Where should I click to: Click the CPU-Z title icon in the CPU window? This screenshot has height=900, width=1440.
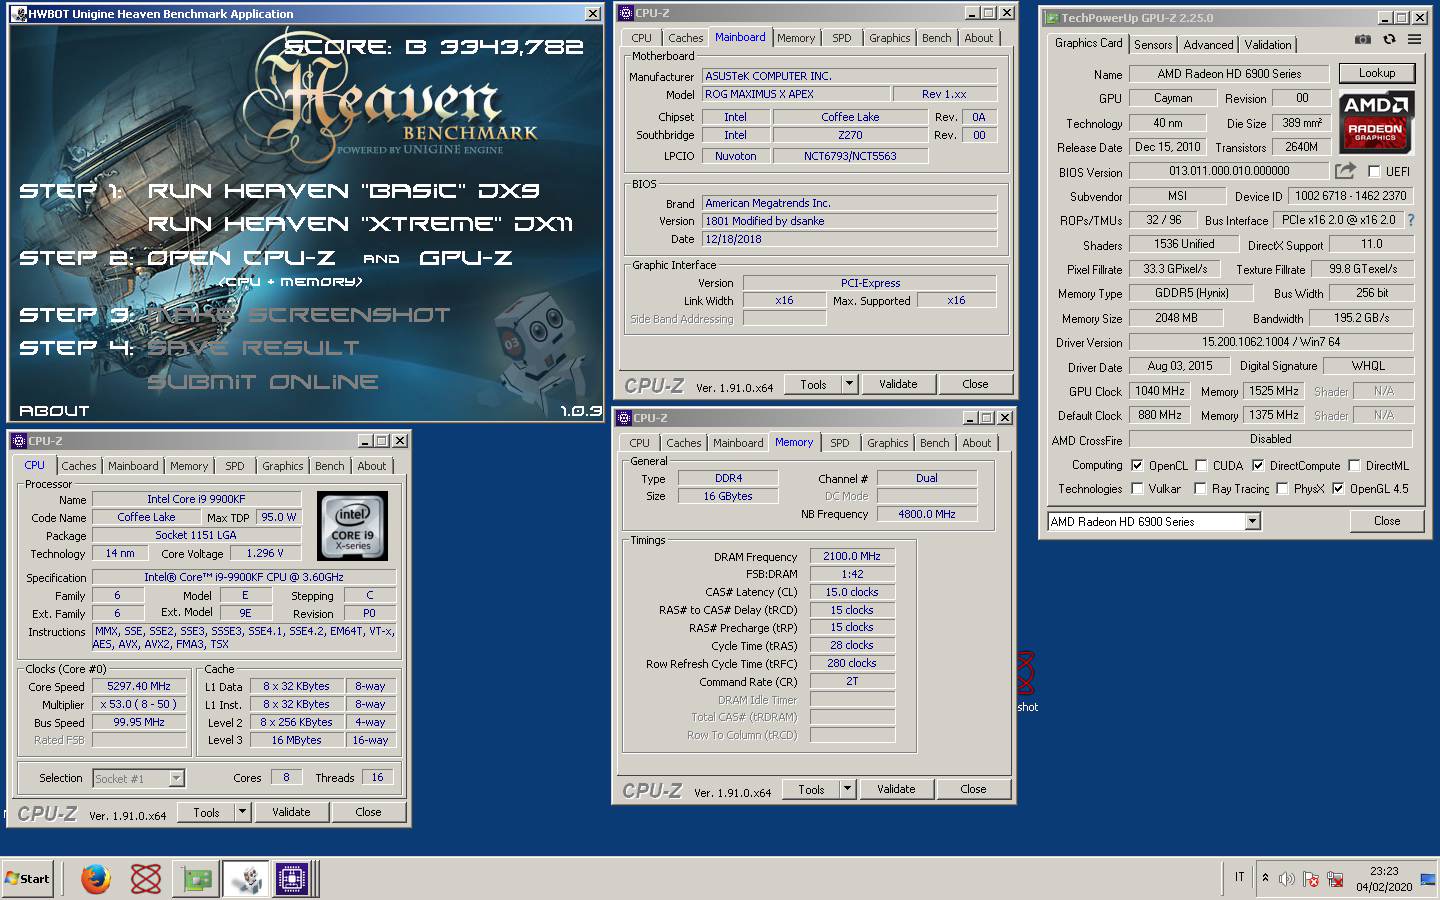pyautogui.click(x=18, y=440)
